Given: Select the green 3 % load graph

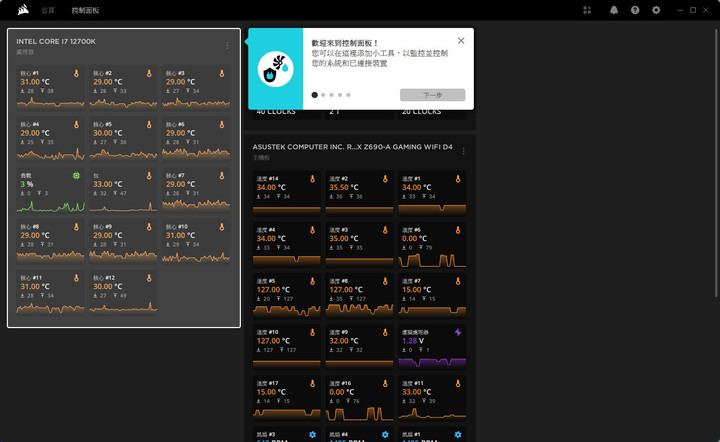Looking at the screenshot, I should click(51, 205).
